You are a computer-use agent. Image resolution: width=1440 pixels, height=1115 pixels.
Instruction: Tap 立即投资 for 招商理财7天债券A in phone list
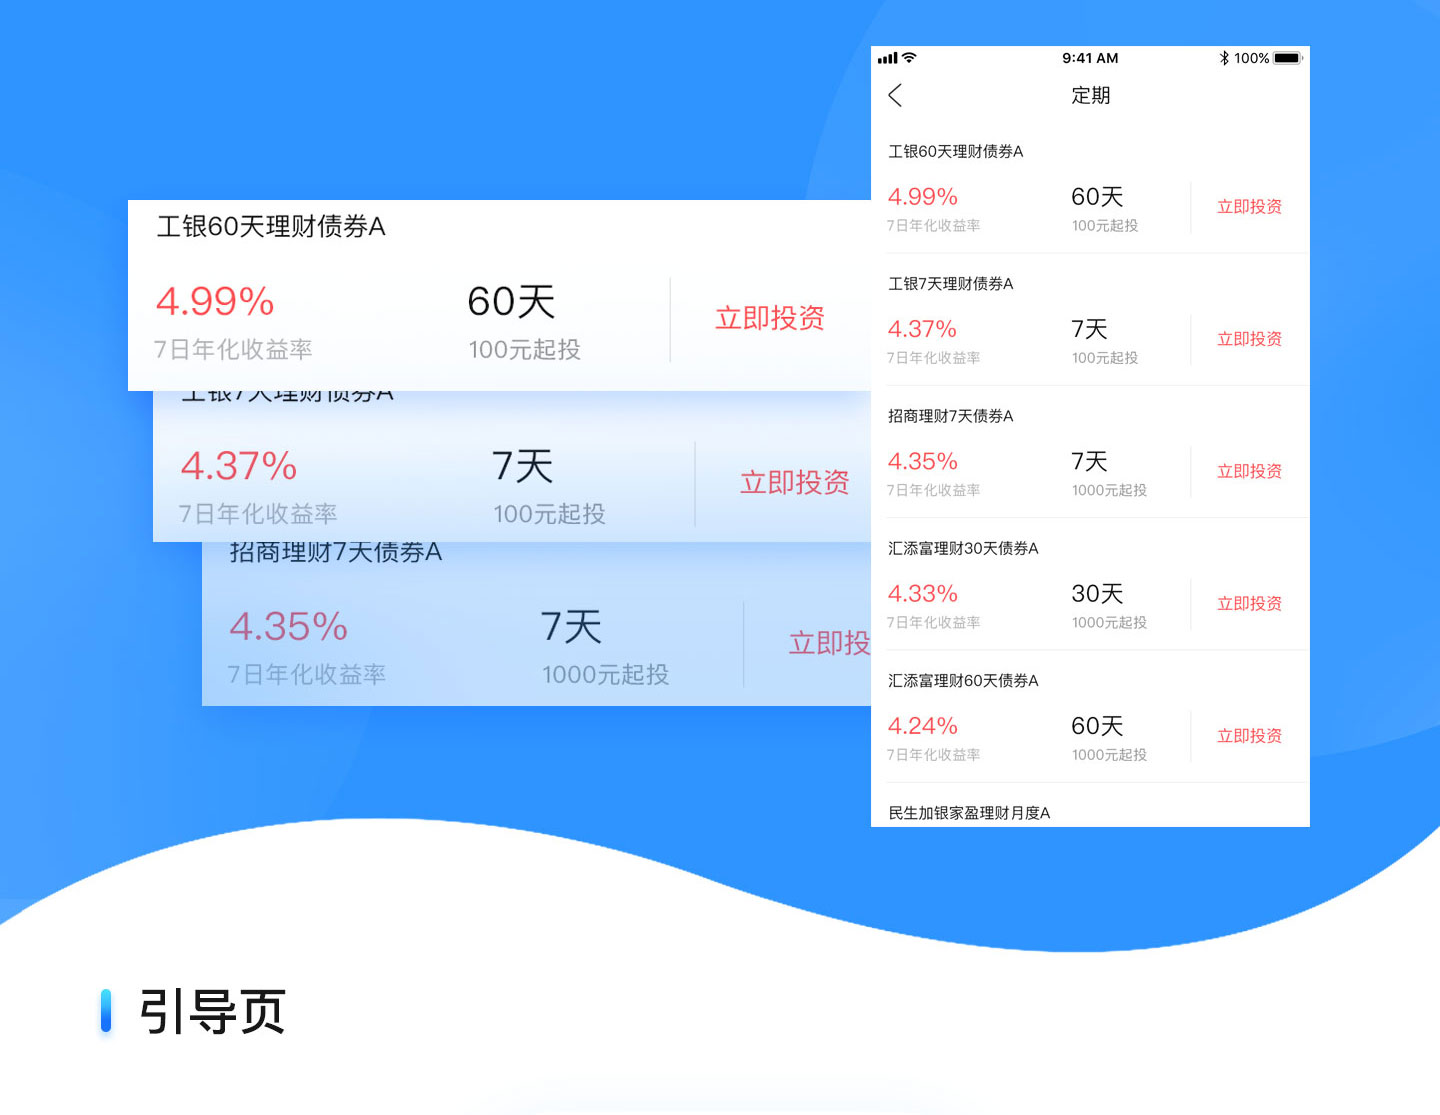1249,471
